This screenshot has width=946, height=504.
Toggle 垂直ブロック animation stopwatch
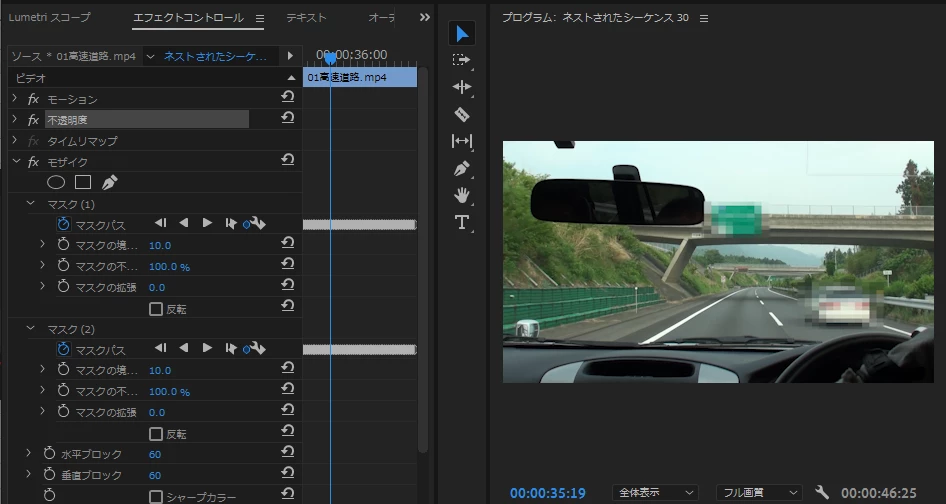(49, 474)
